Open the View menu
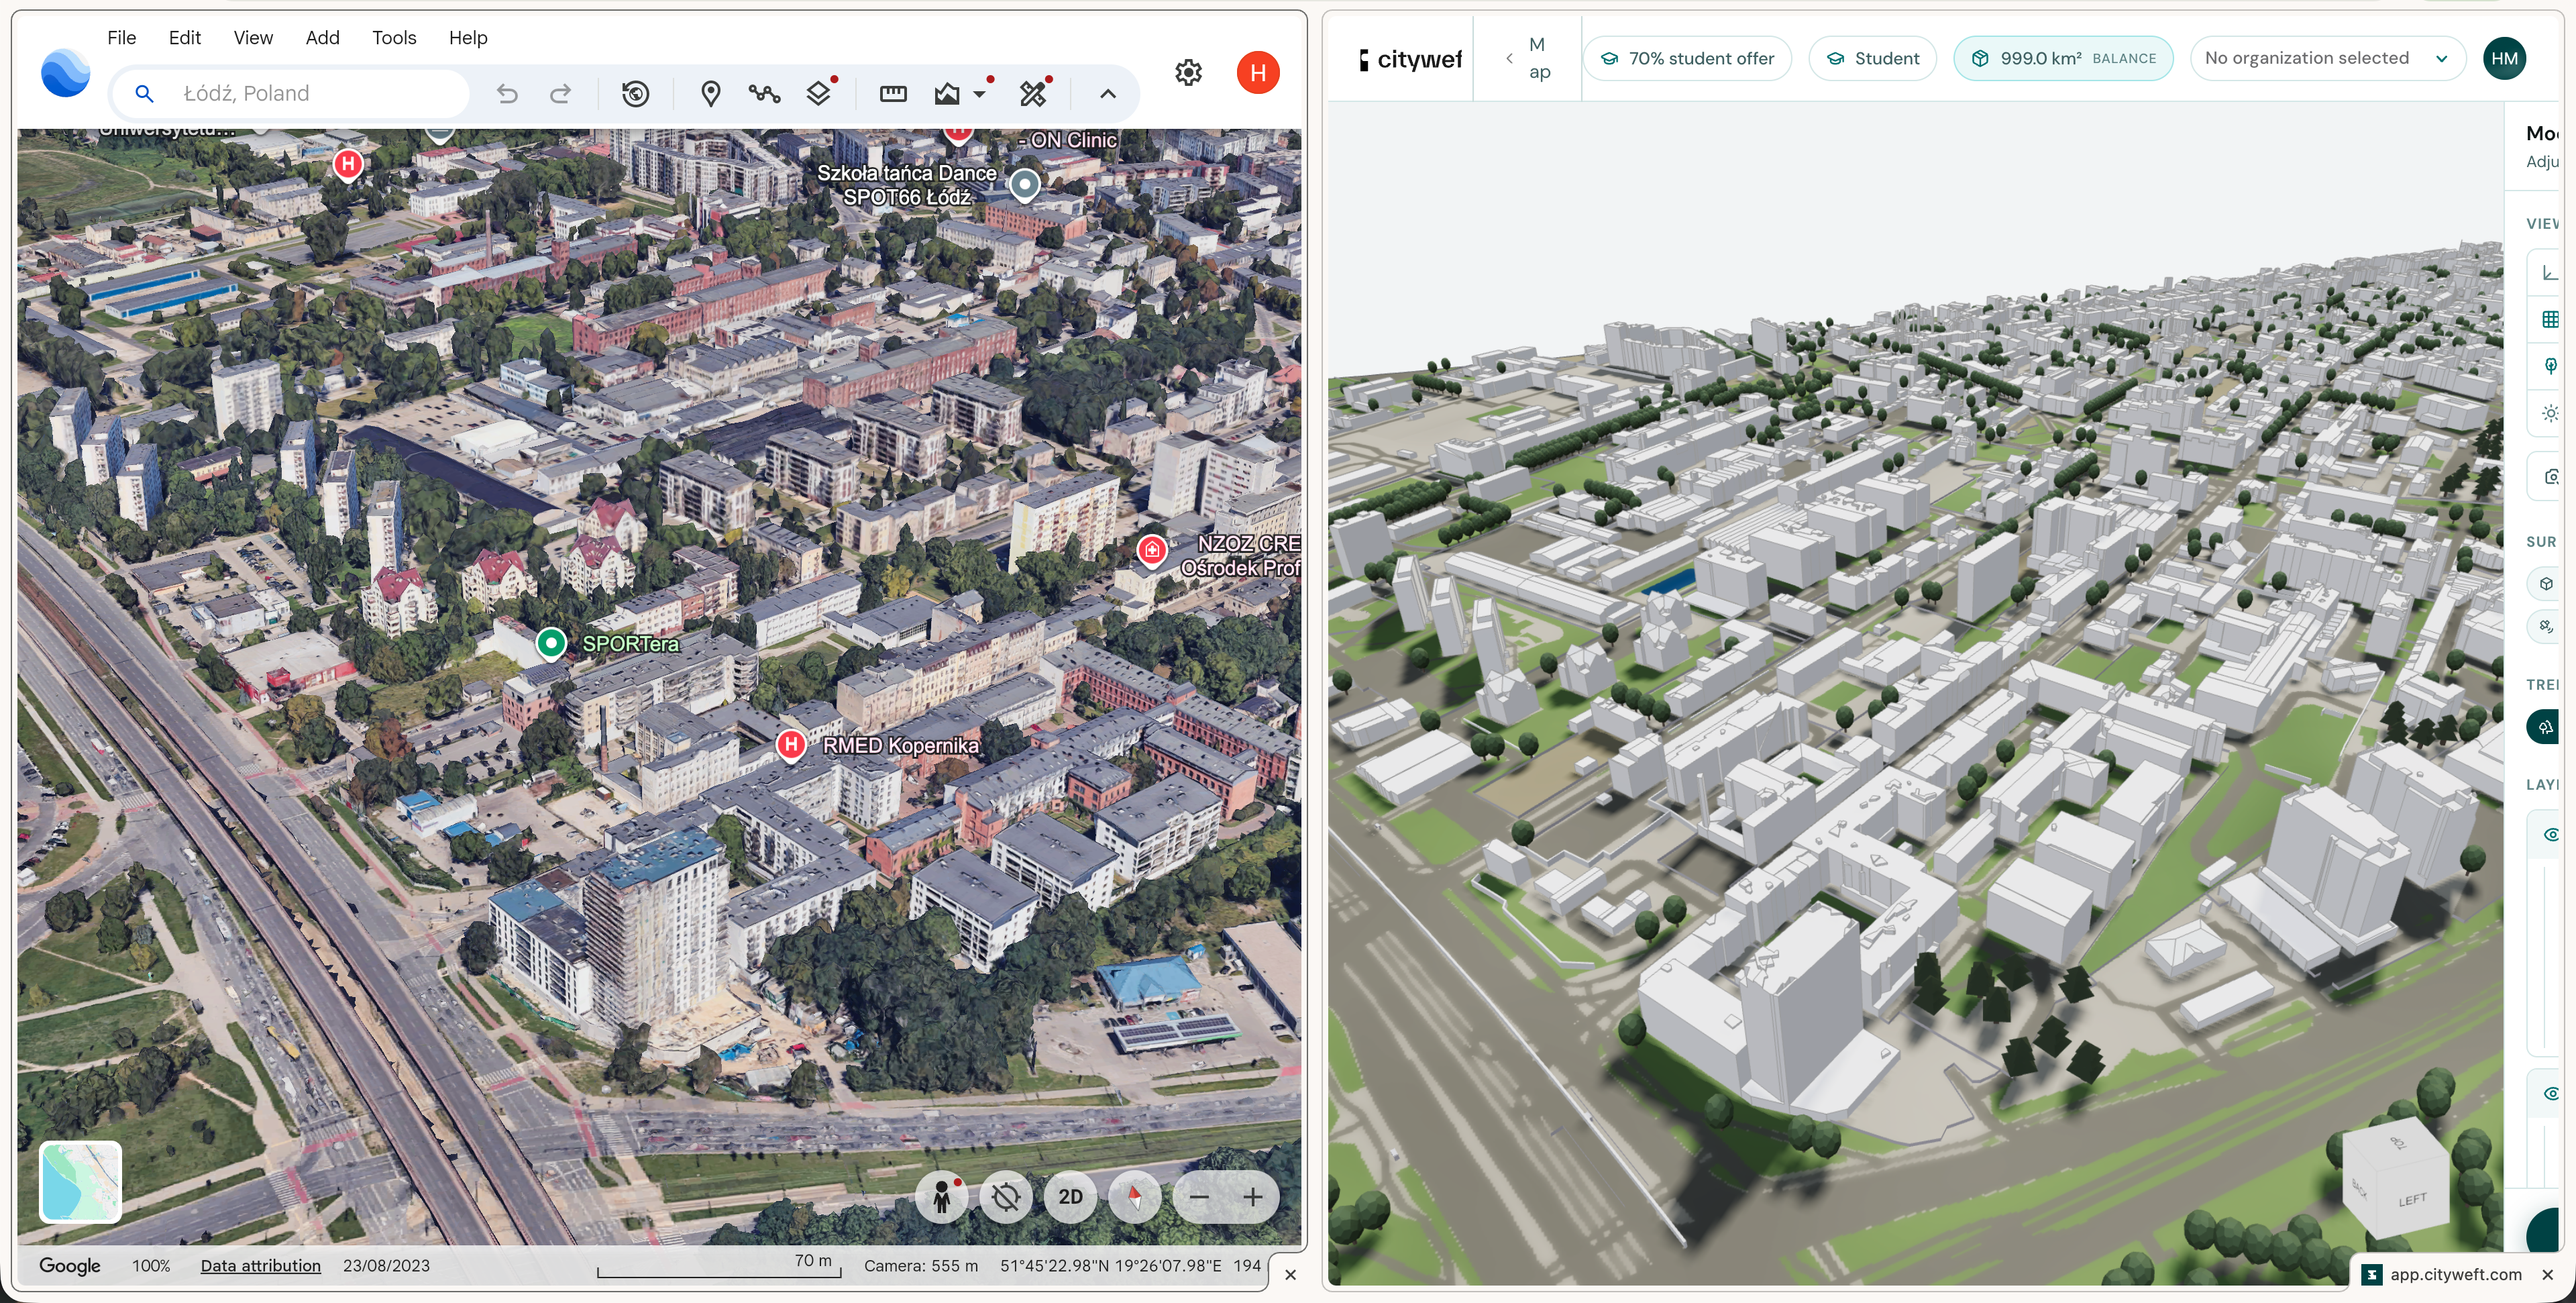Screen dimensions: 2576x1303 [x=253, y=37]
